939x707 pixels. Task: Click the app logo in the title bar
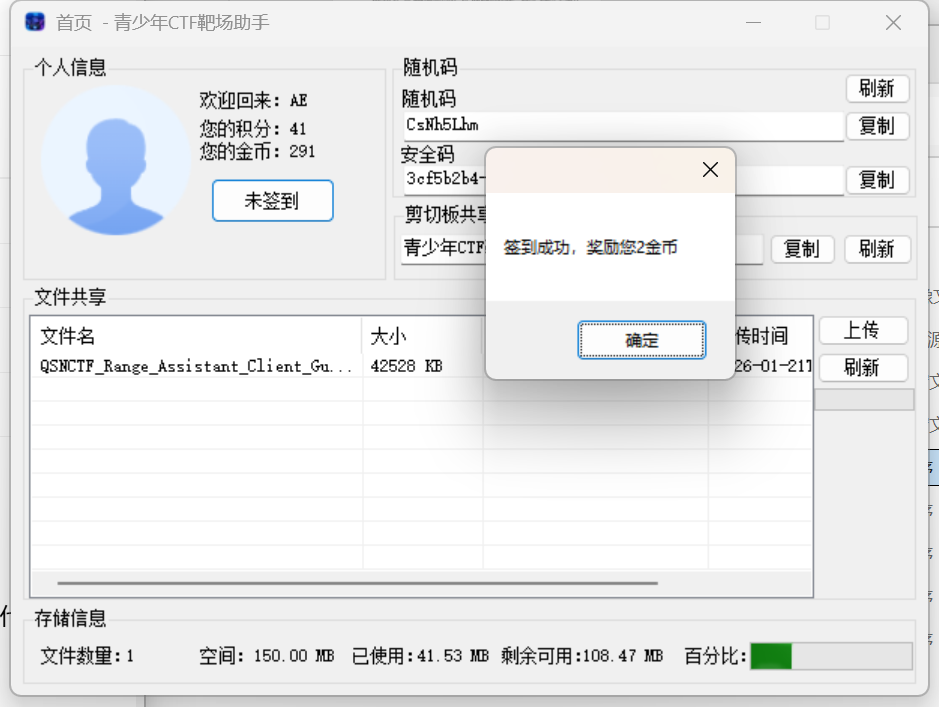35,22
